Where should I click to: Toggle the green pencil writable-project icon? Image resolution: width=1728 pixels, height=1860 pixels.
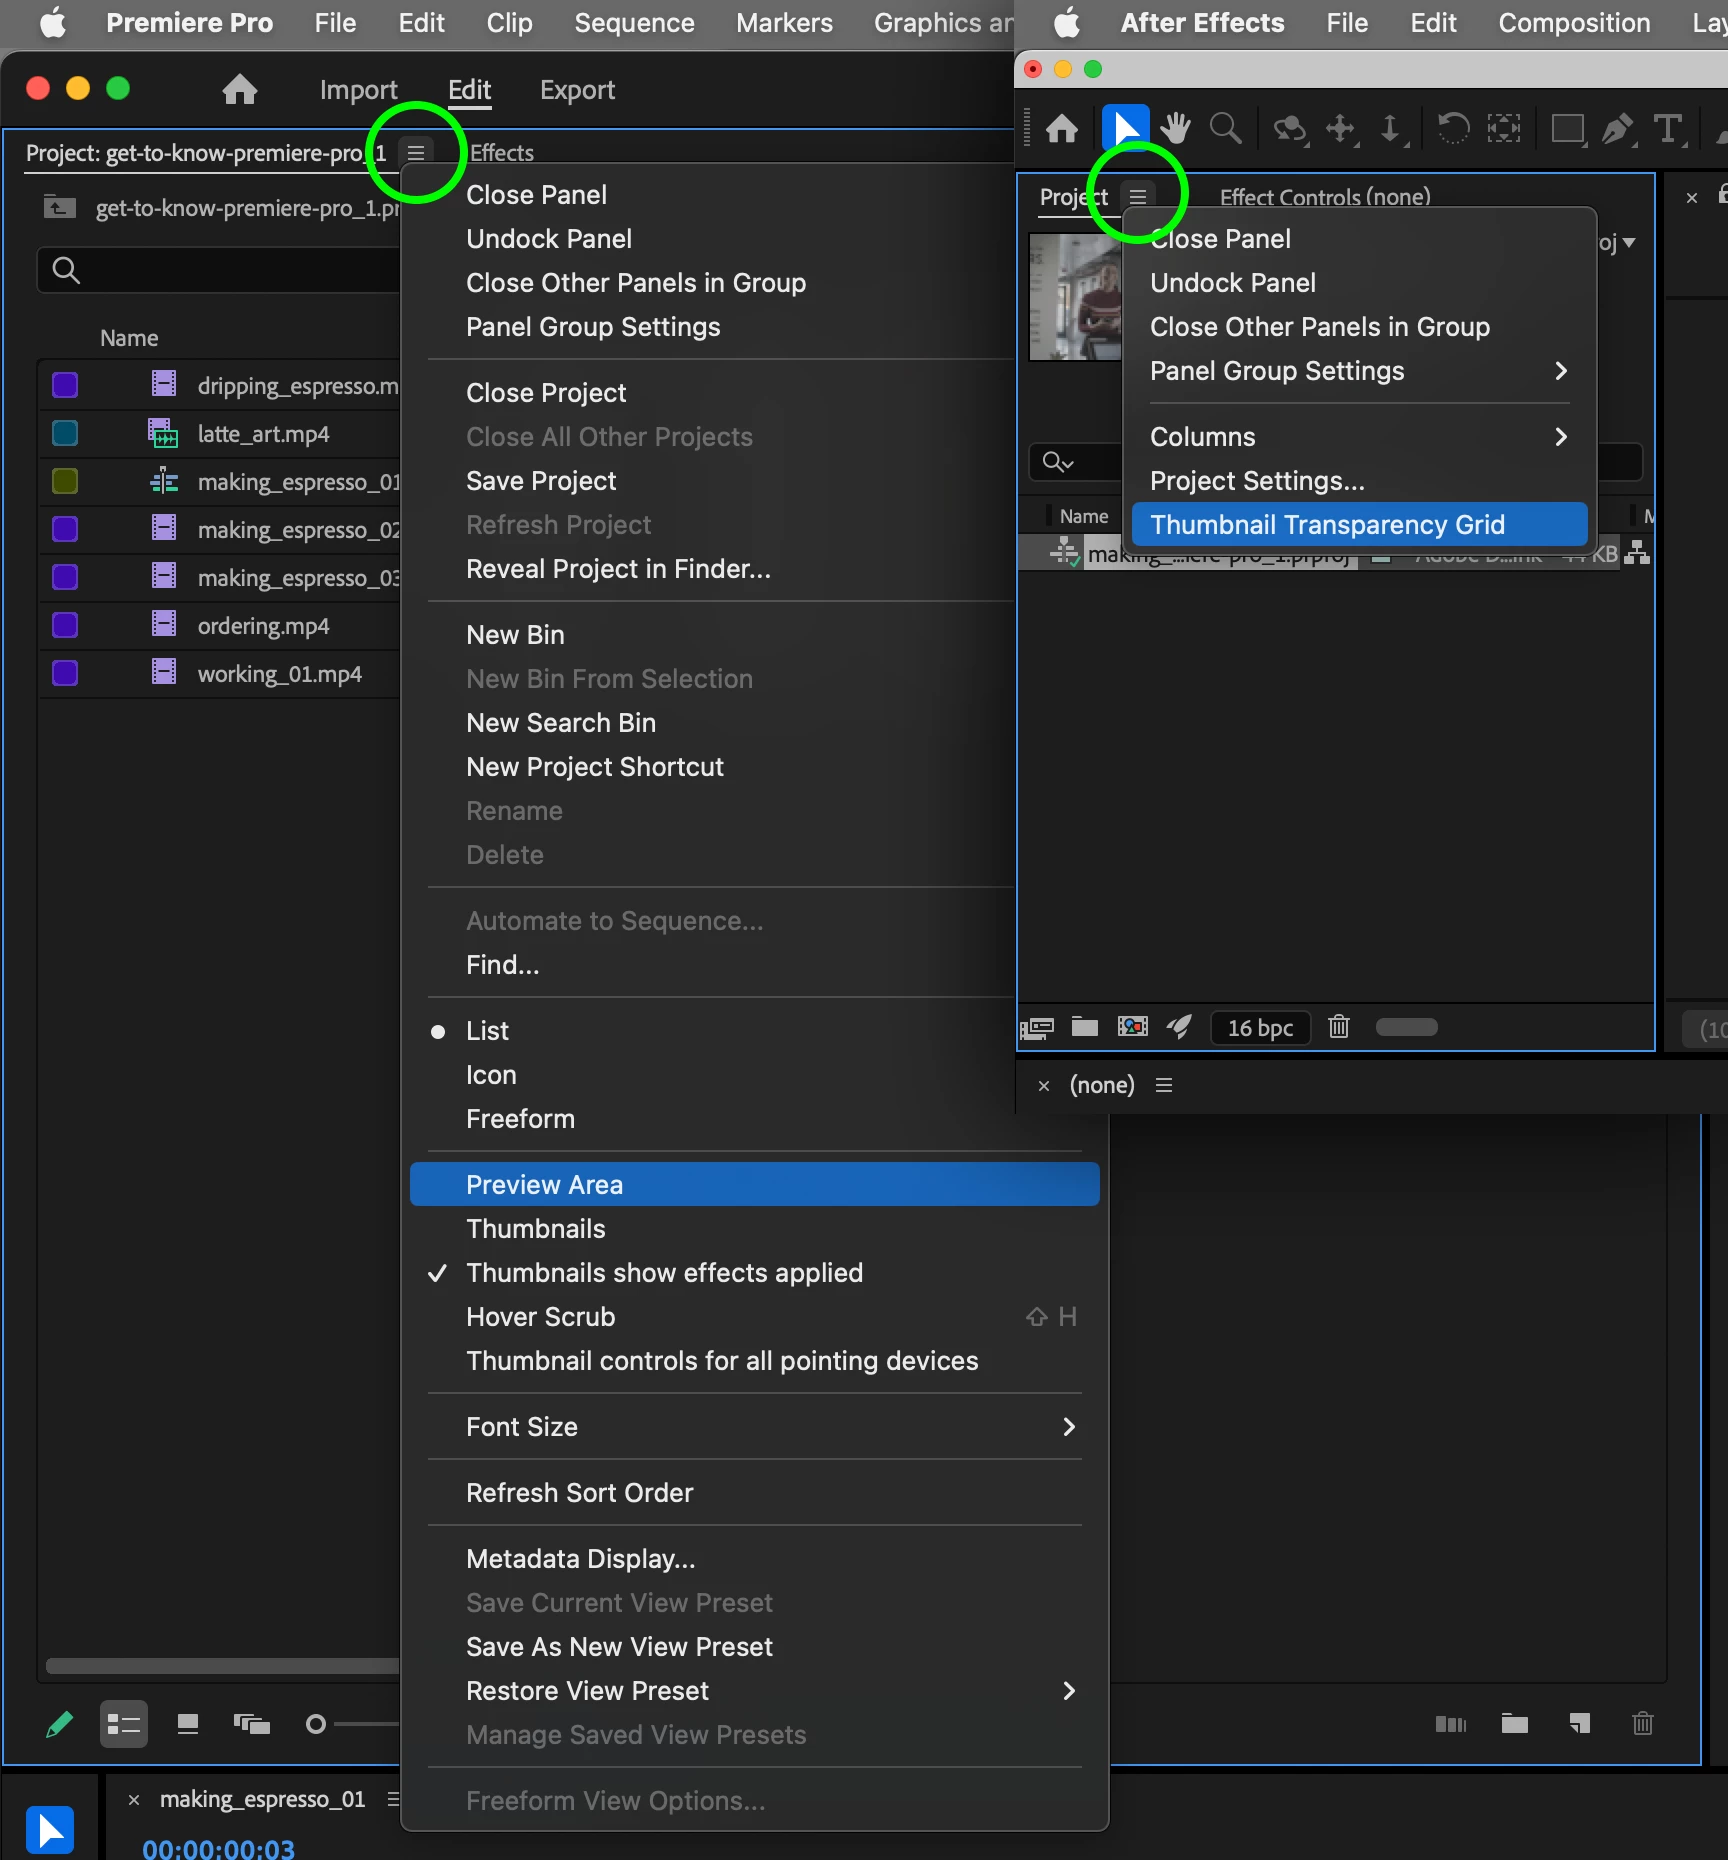[x=59, y=1724]
